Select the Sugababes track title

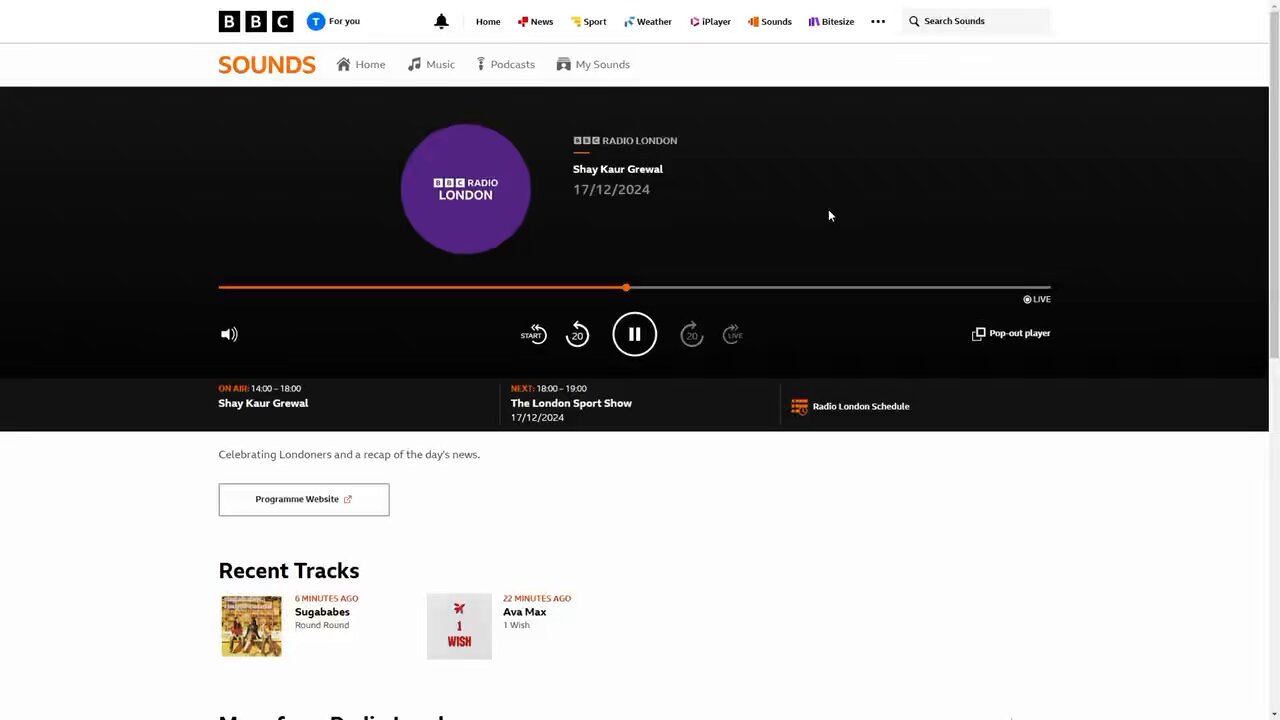click(322, 612)
